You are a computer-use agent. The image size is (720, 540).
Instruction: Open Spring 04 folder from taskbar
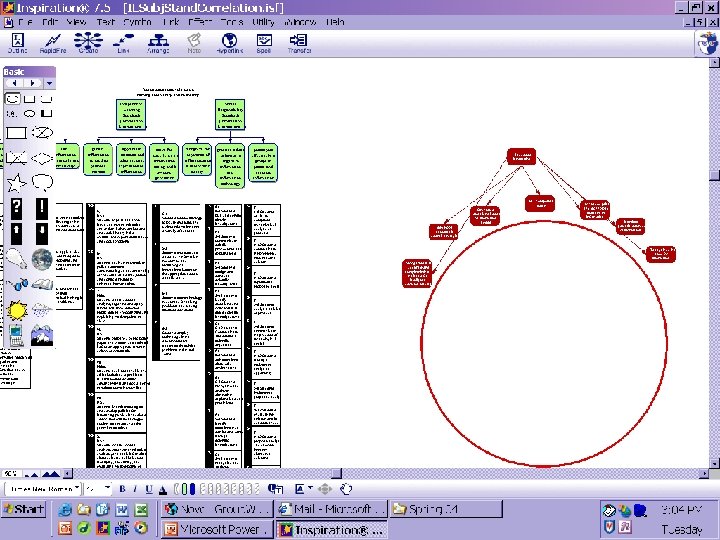[x=445, y=509]
